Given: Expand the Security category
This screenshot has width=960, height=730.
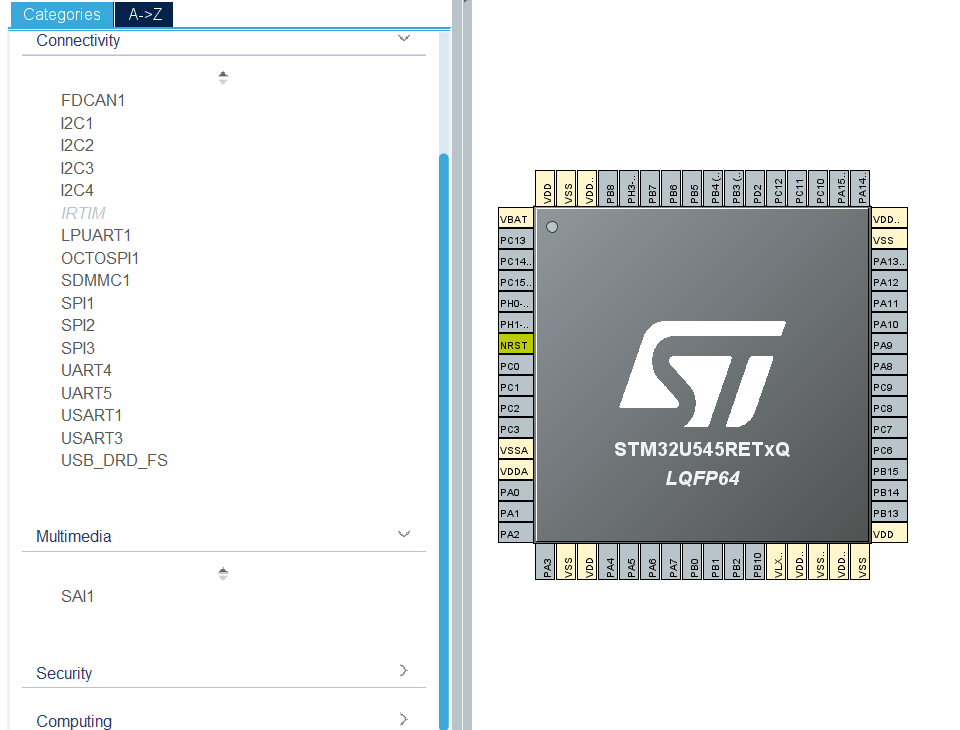Looking at the screenshot, I should point(403,670).
